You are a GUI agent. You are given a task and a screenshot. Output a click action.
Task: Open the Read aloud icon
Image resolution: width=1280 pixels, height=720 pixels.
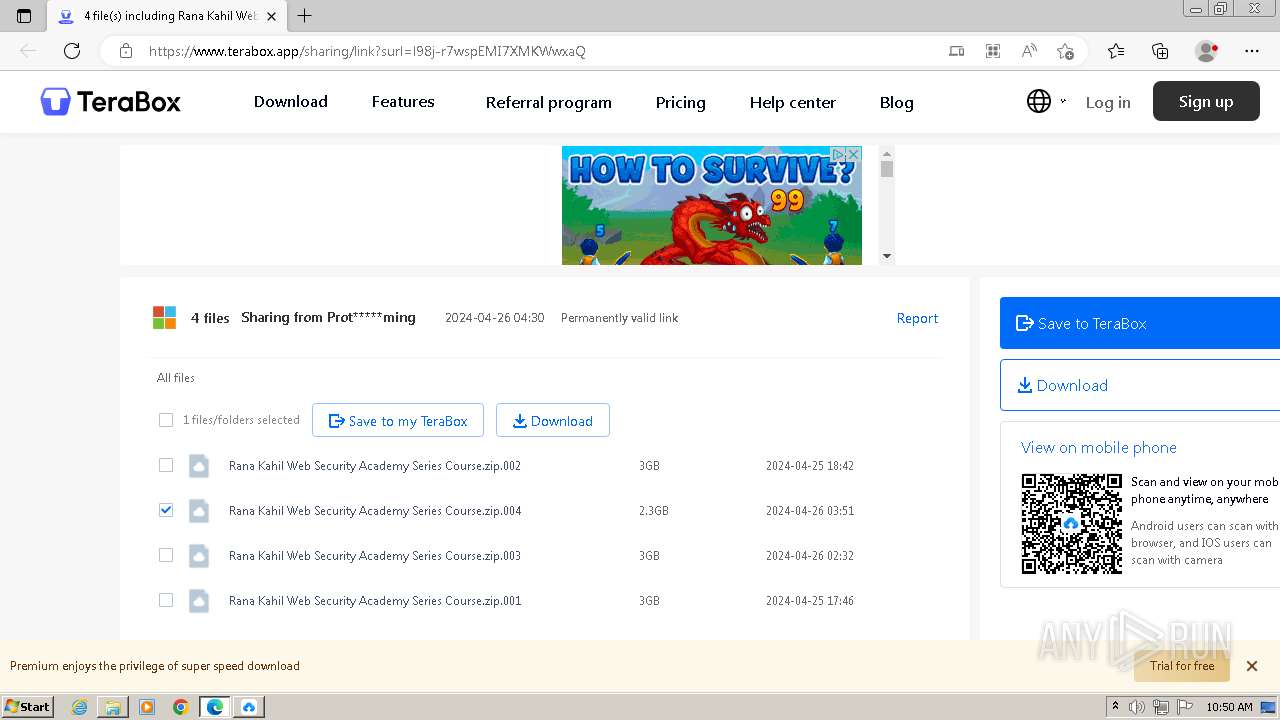point(1029,51)
